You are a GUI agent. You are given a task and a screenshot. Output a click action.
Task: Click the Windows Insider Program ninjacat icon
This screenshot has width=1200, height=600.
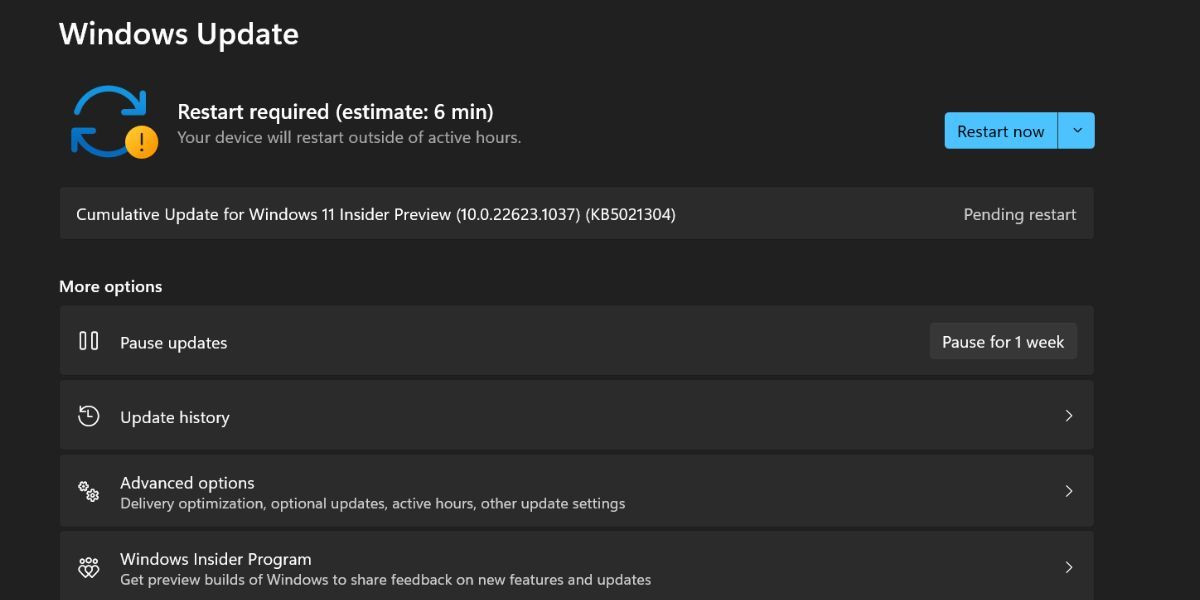point(88,566)
